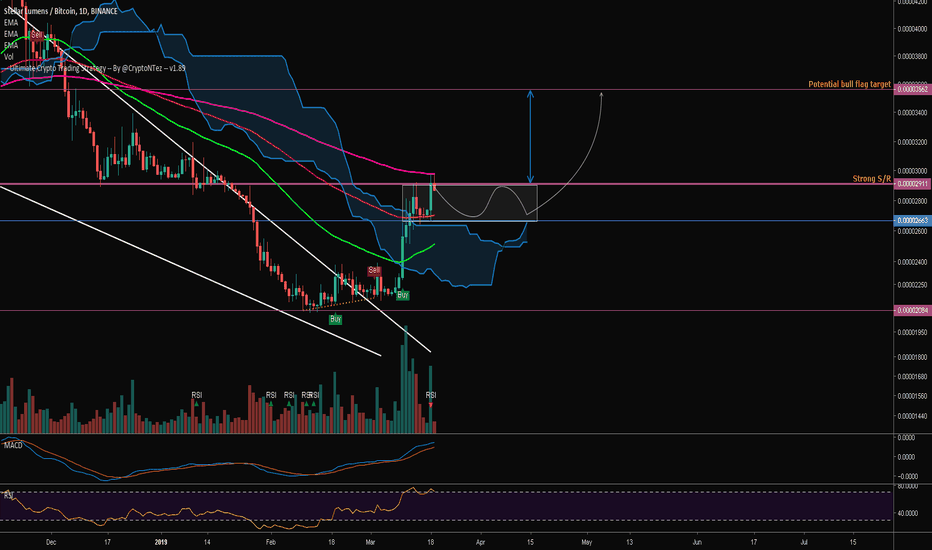
Task: Click the MACD pane label
Action: [x=13, y=445]
